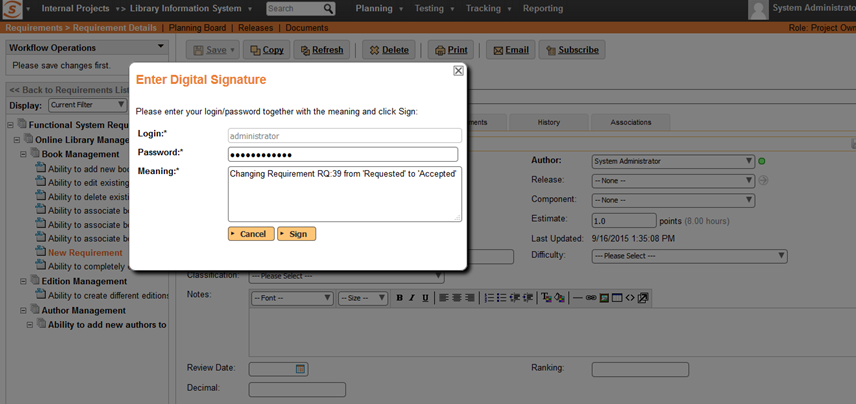Click the Password input field
This screenshot has height=404, width=856.
(x=343, y=154)
